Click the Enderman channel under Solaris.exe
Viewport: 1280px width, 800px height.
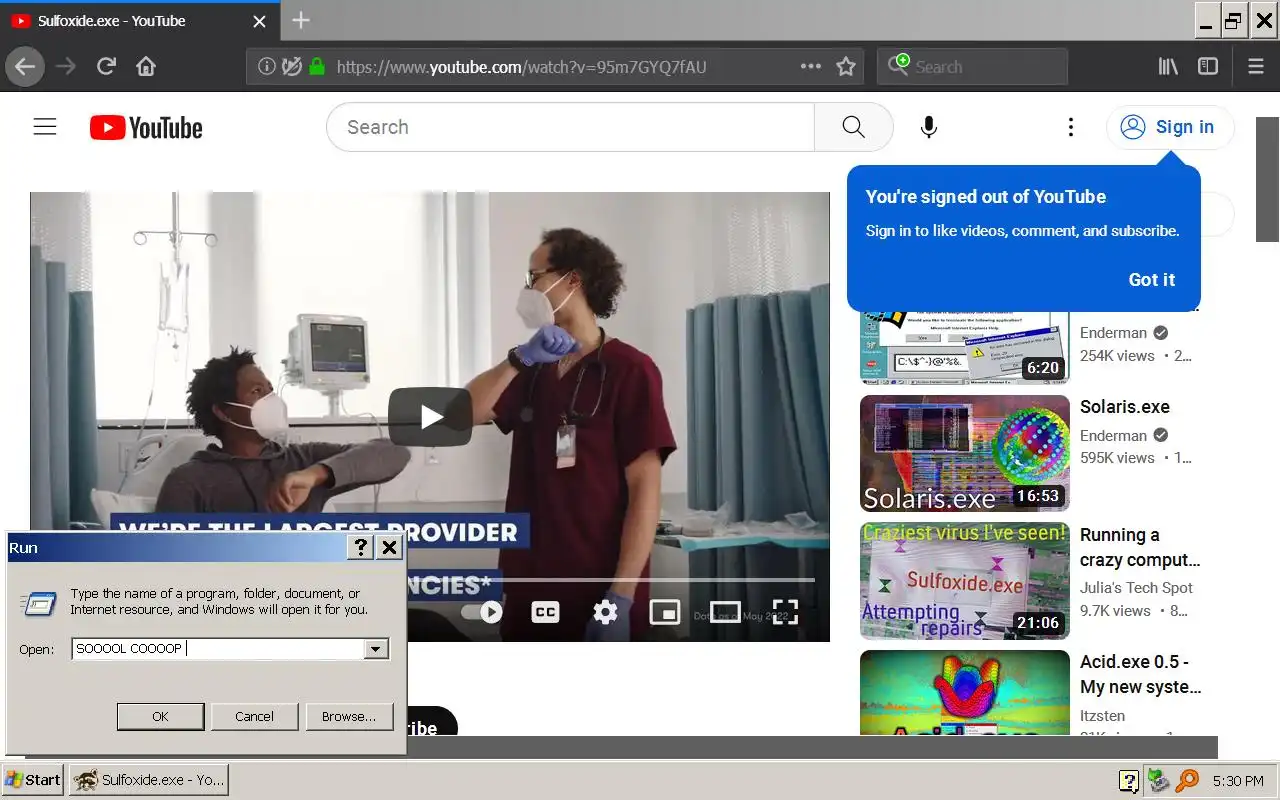point(1113,436)
